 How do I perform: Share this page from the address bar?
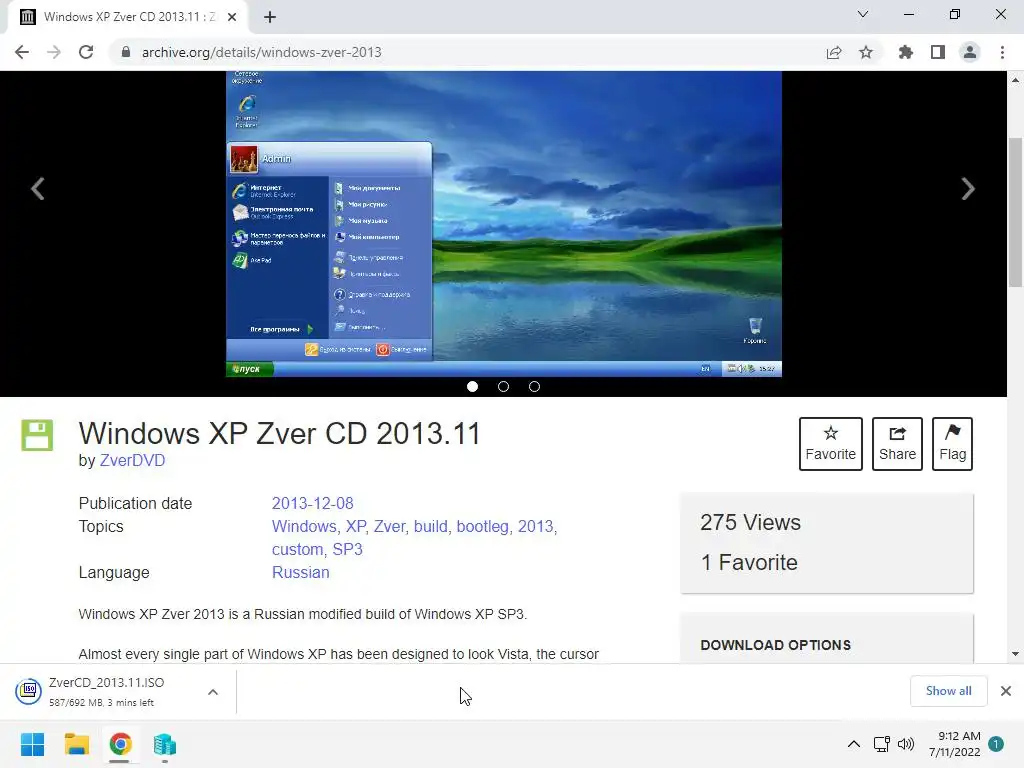tap(834, 52)
